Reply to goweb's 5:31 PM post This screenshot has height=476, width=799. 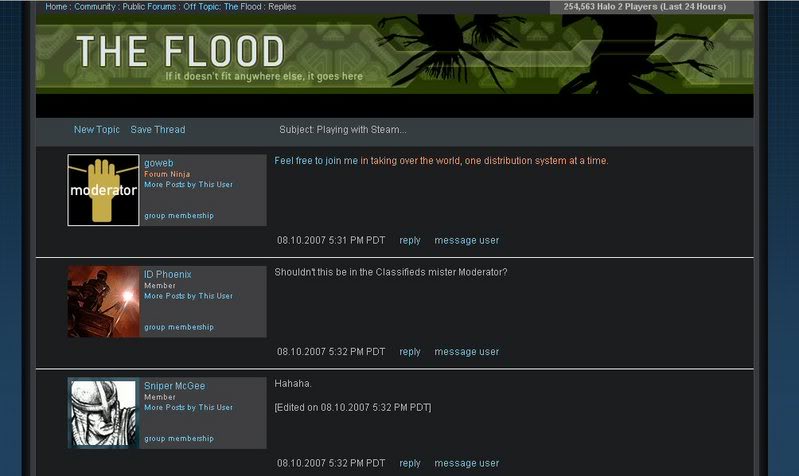410,240
